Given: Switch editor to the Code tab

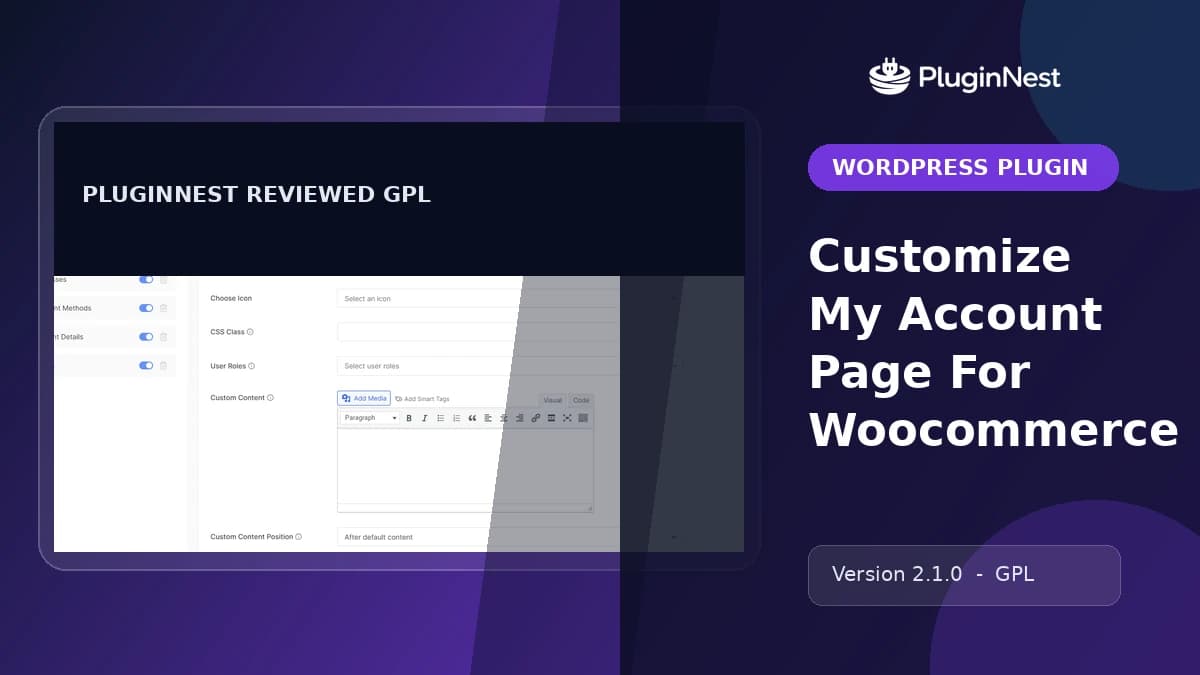Looking at the screenshot, I should click(x=581, y=400).
